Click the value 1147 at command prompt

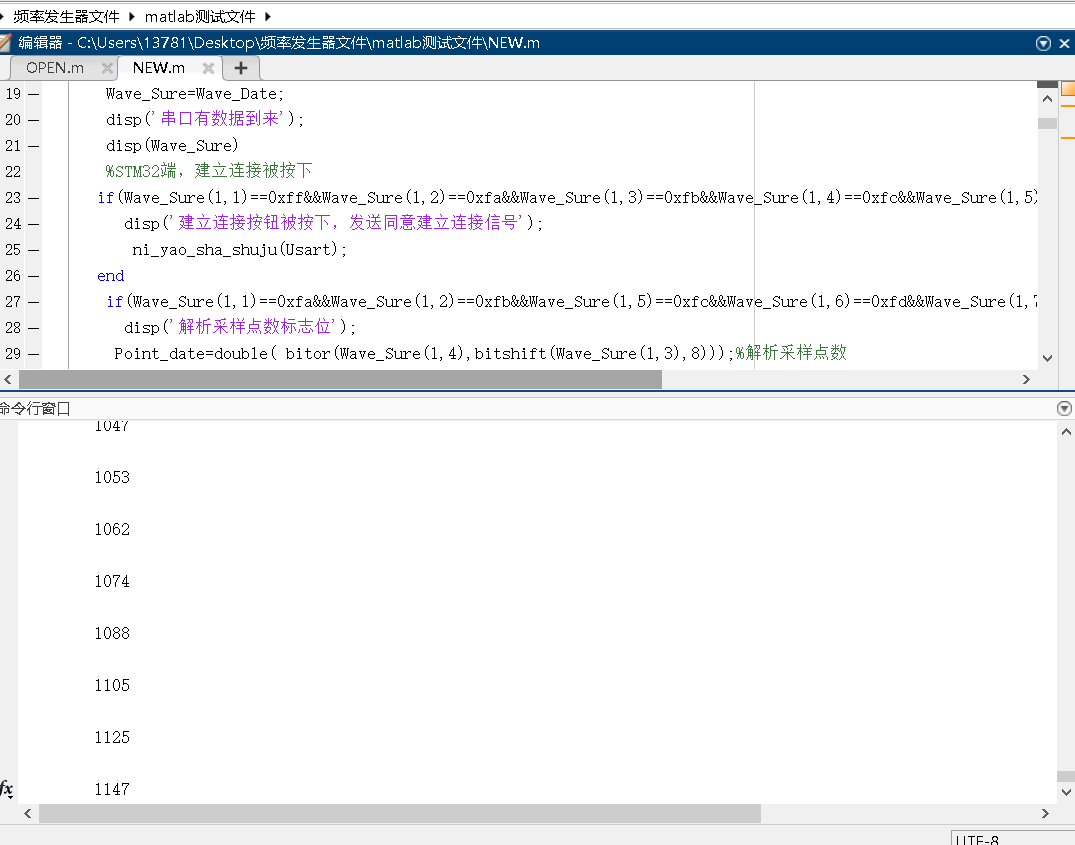click(x=112, y=790)
